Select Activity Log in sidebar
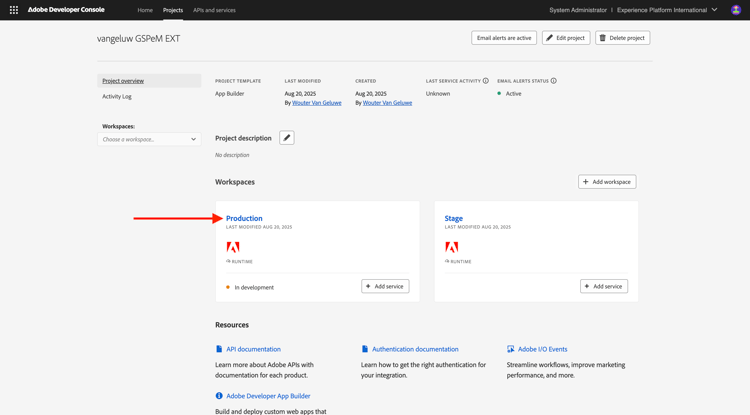This screenshot has width=750, height=415. (117, 96)
